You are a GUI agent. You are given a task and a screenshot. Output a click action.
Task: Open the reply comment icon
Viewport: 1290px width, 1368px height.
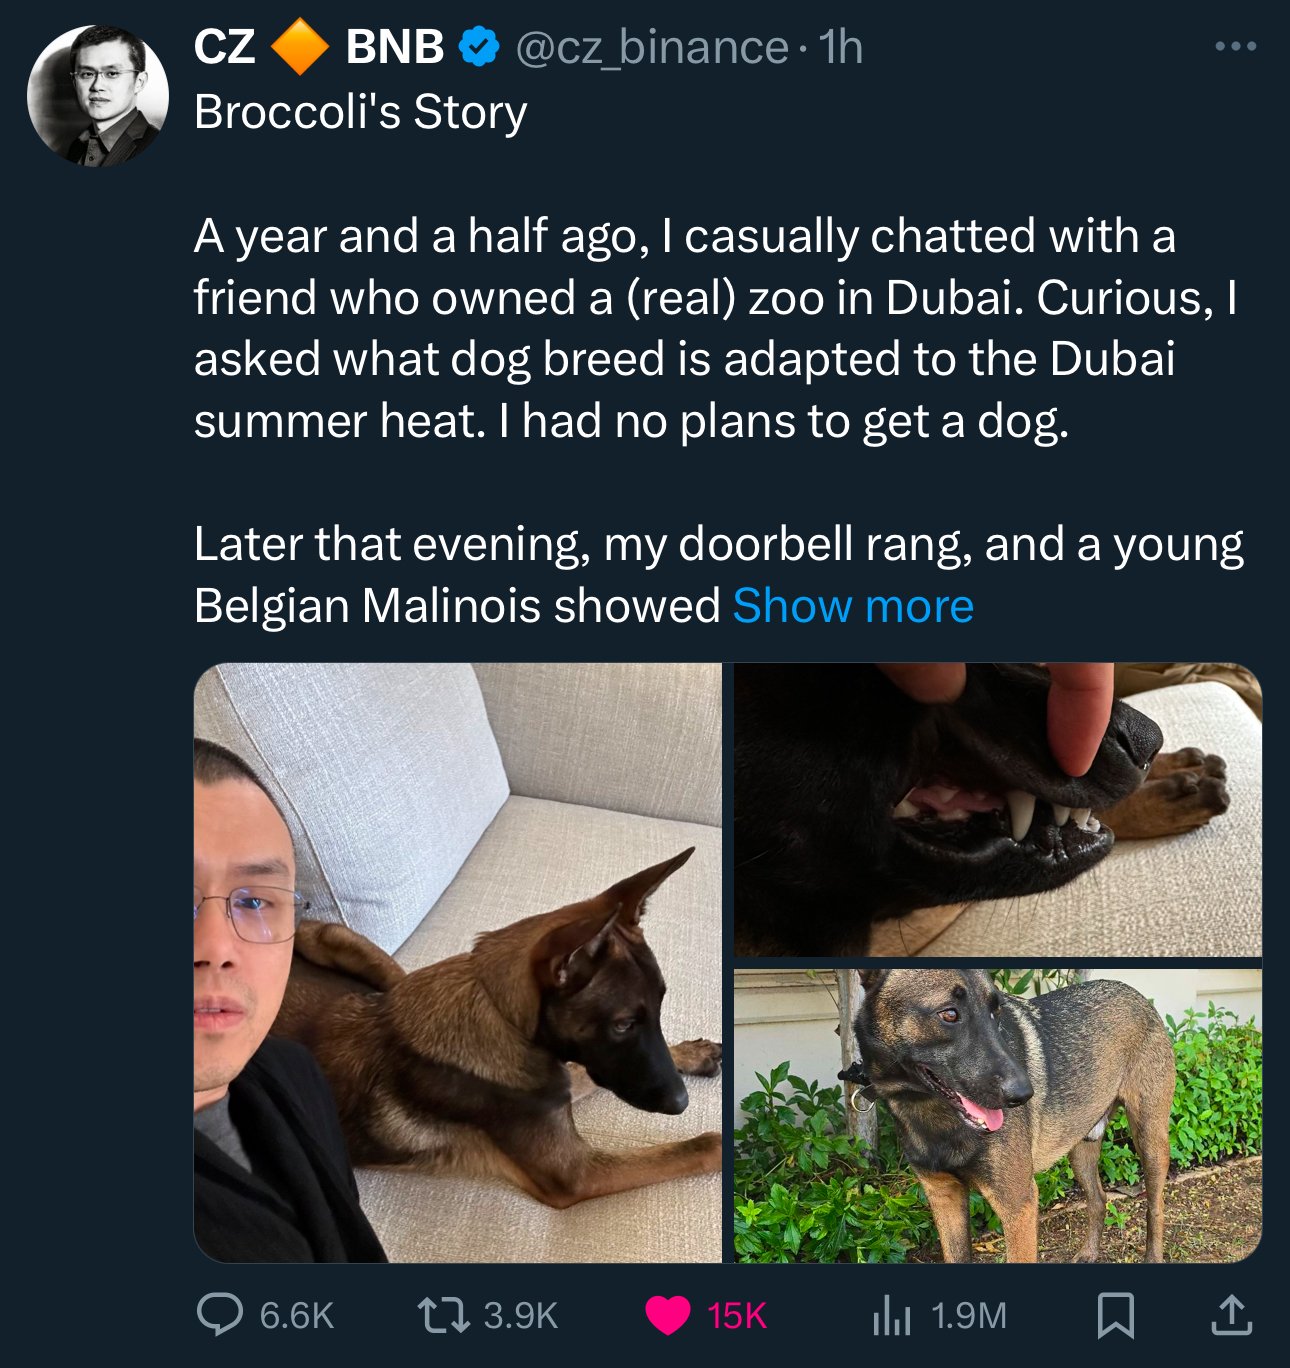[219, 1315]
